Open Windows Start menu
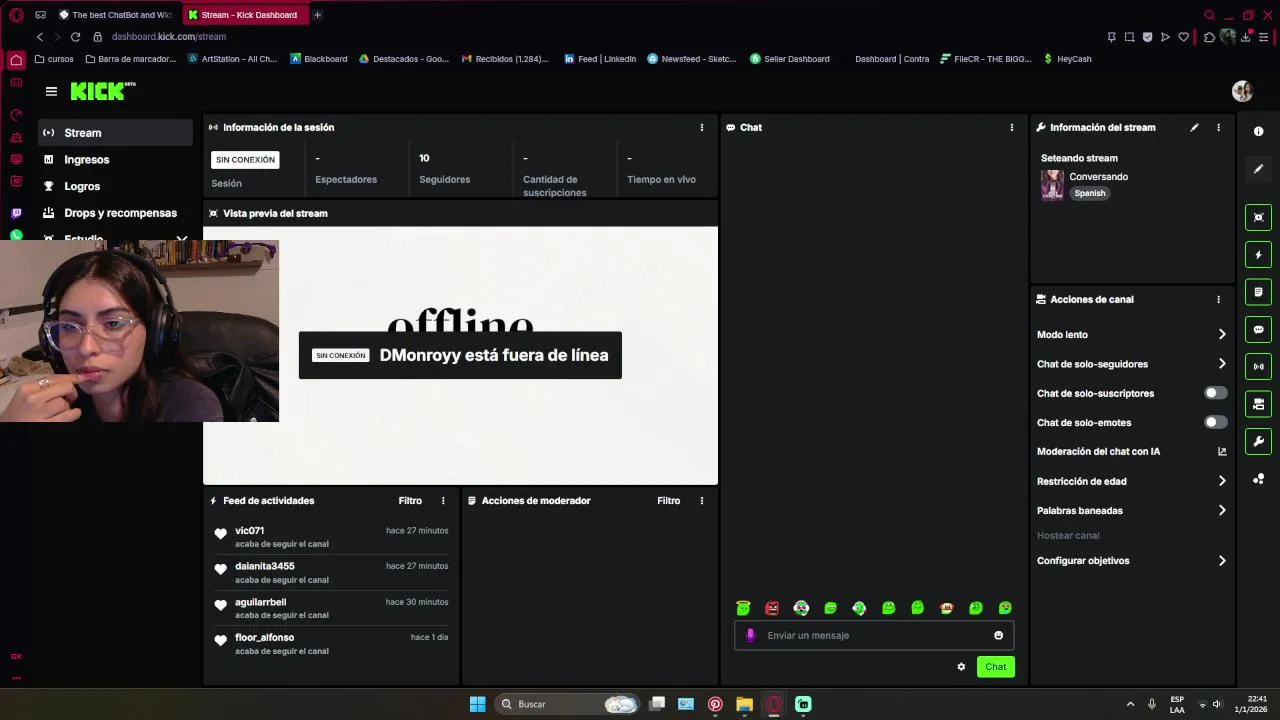Viewport: 1280px width, 720px height. coord(477,704)
